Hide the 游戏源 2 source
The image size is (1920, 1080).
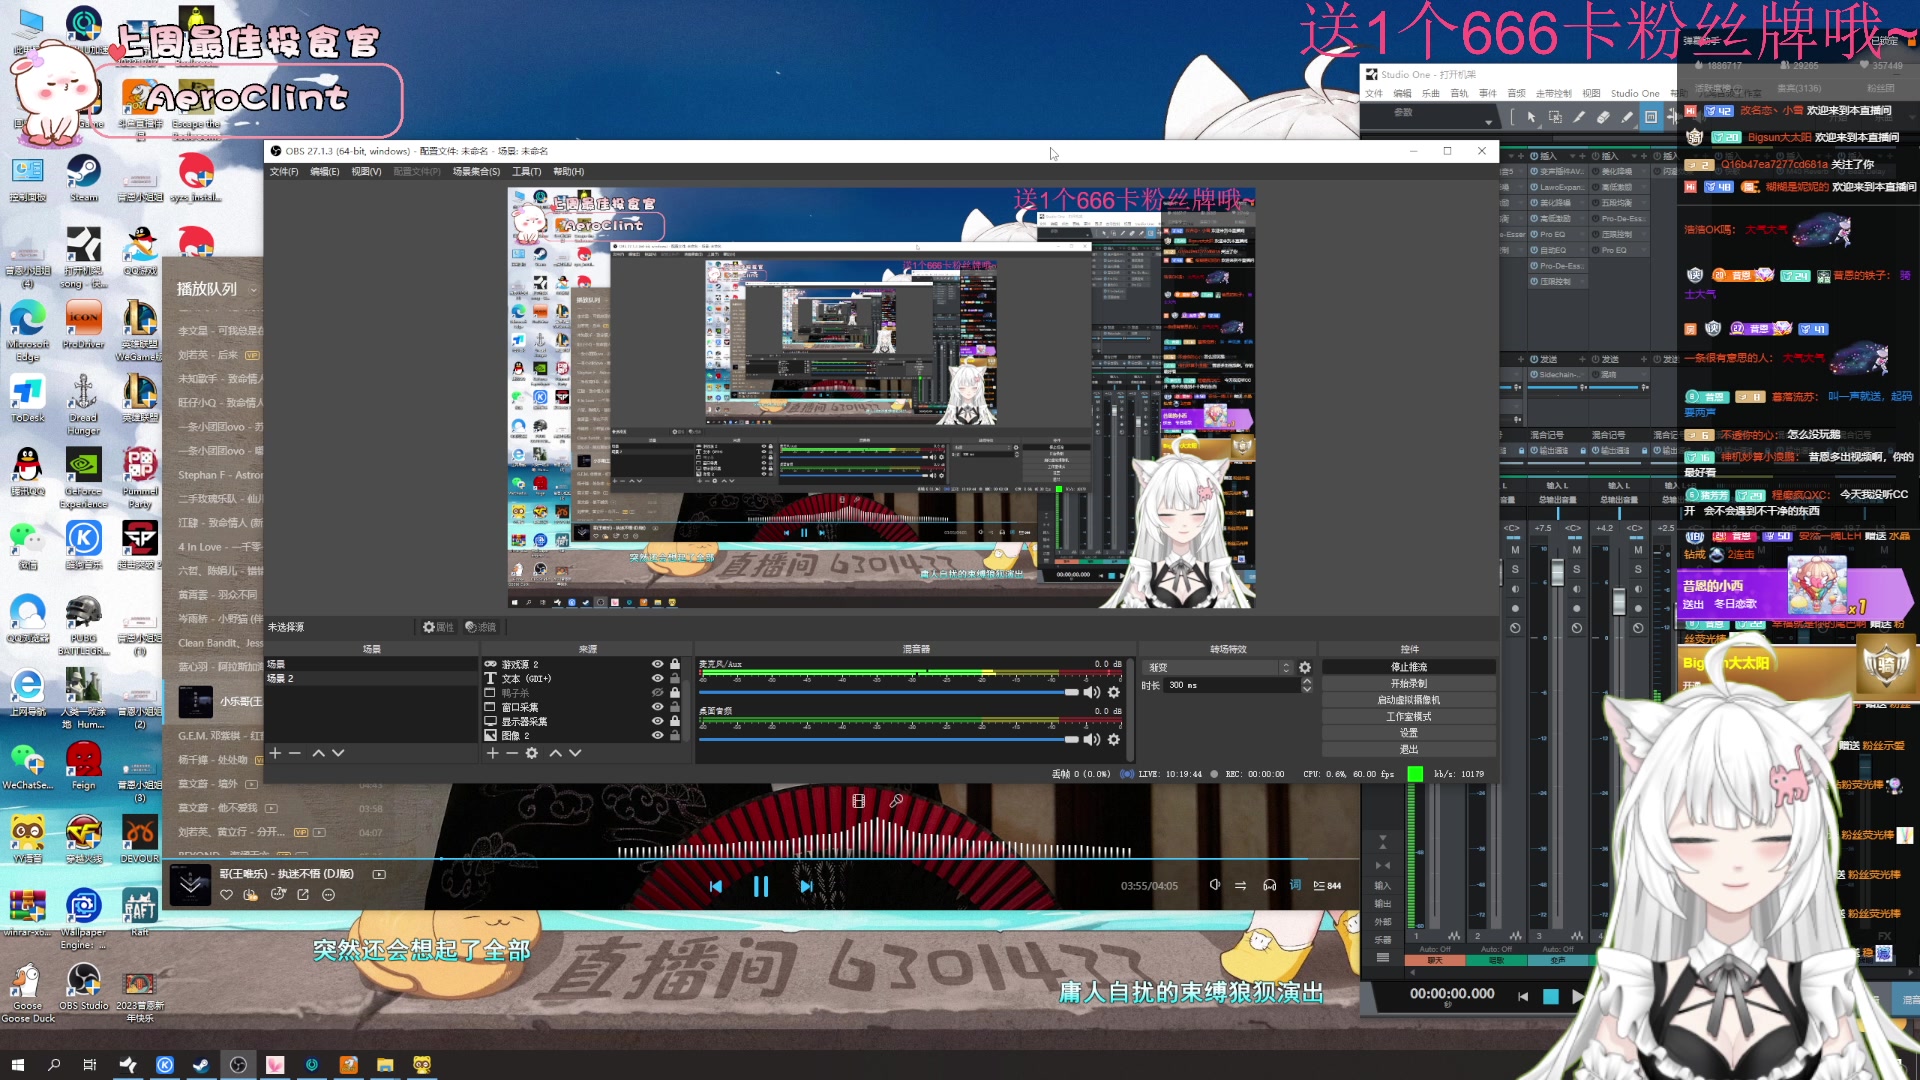coord(657,664)
